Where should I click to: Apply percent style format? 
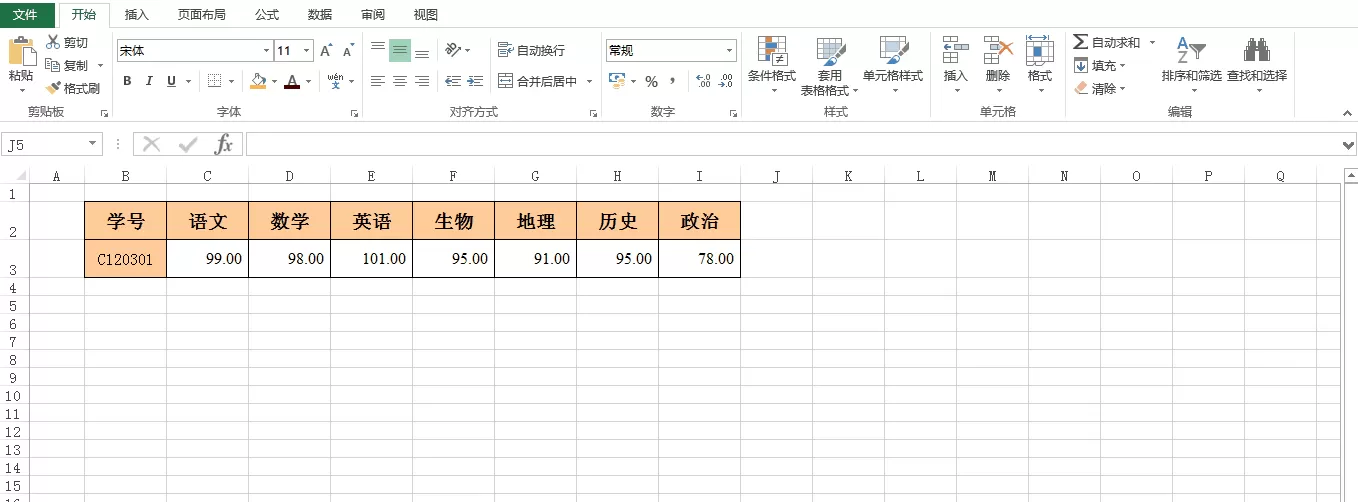point(651,81)
